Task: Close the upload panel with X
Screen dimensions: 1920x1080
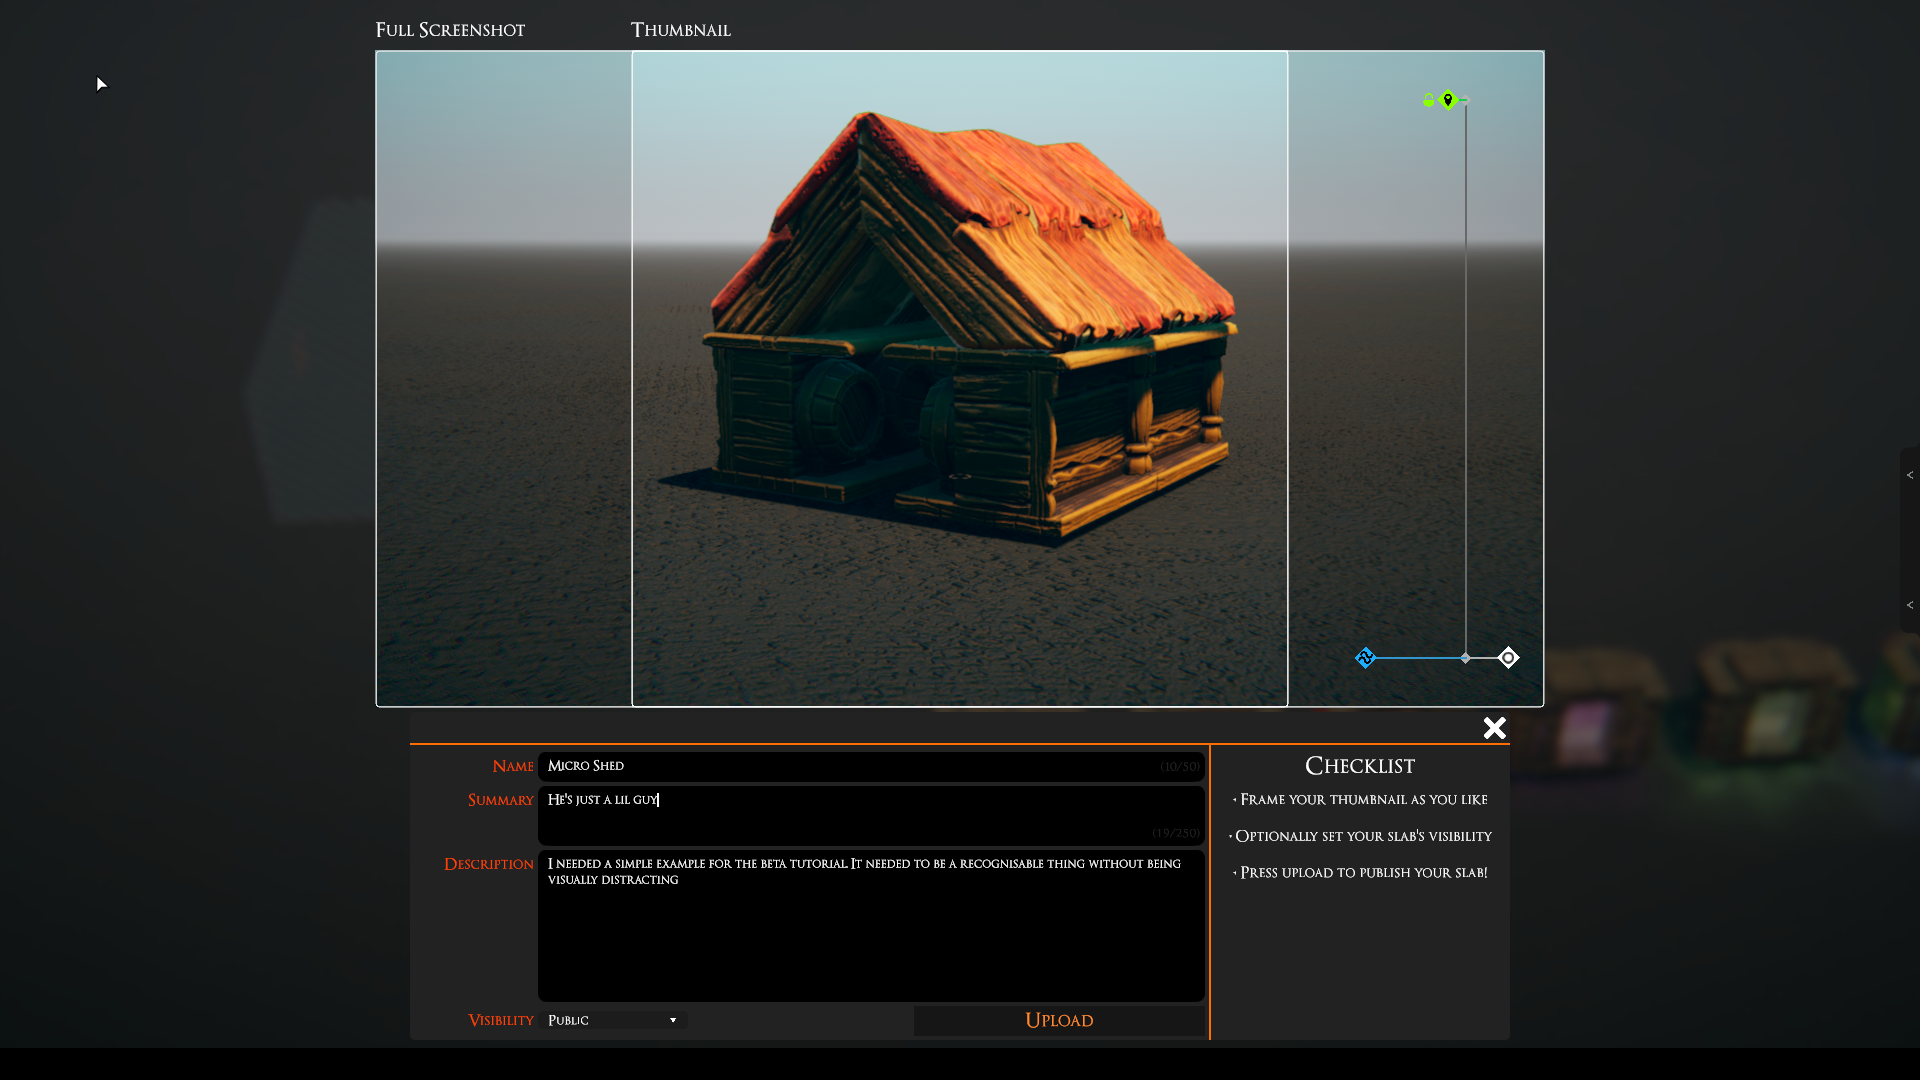Action: click(x=1494, y=728)
